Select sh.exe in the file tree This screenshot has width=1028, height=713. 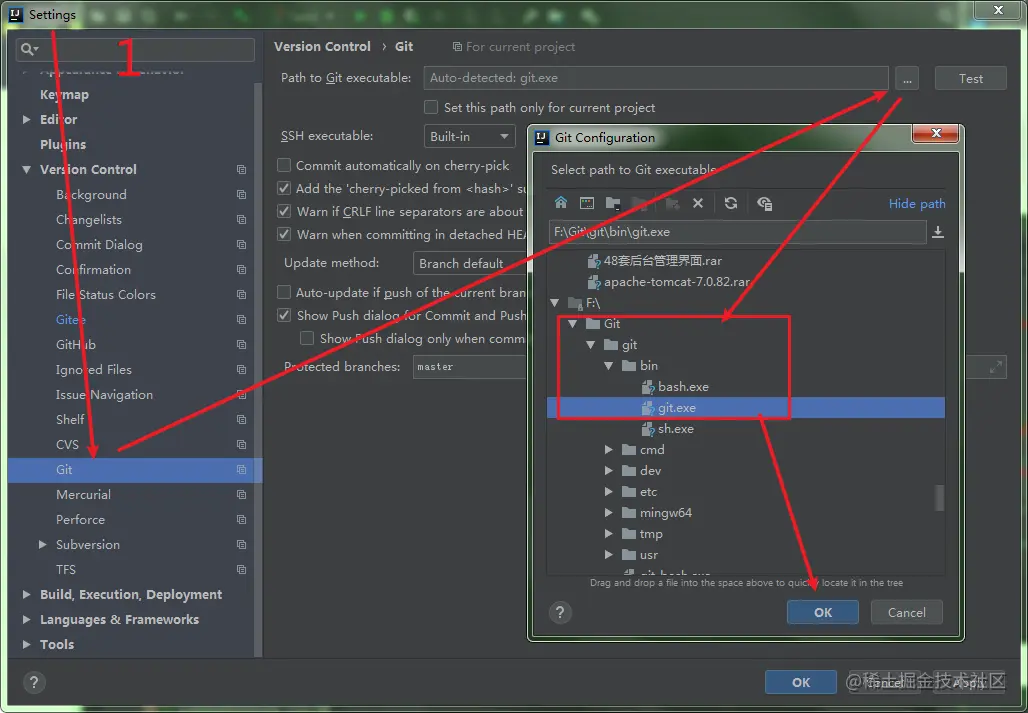point(675,429)
